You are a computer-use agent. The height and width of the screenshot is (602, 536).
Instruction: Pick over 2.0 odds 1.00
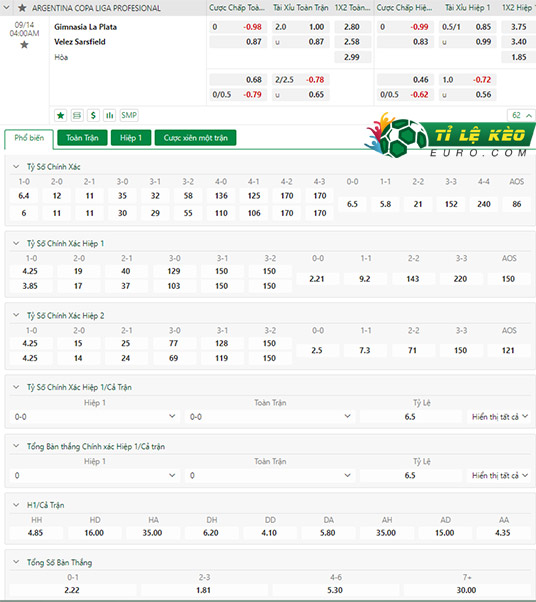click(301, 27)
